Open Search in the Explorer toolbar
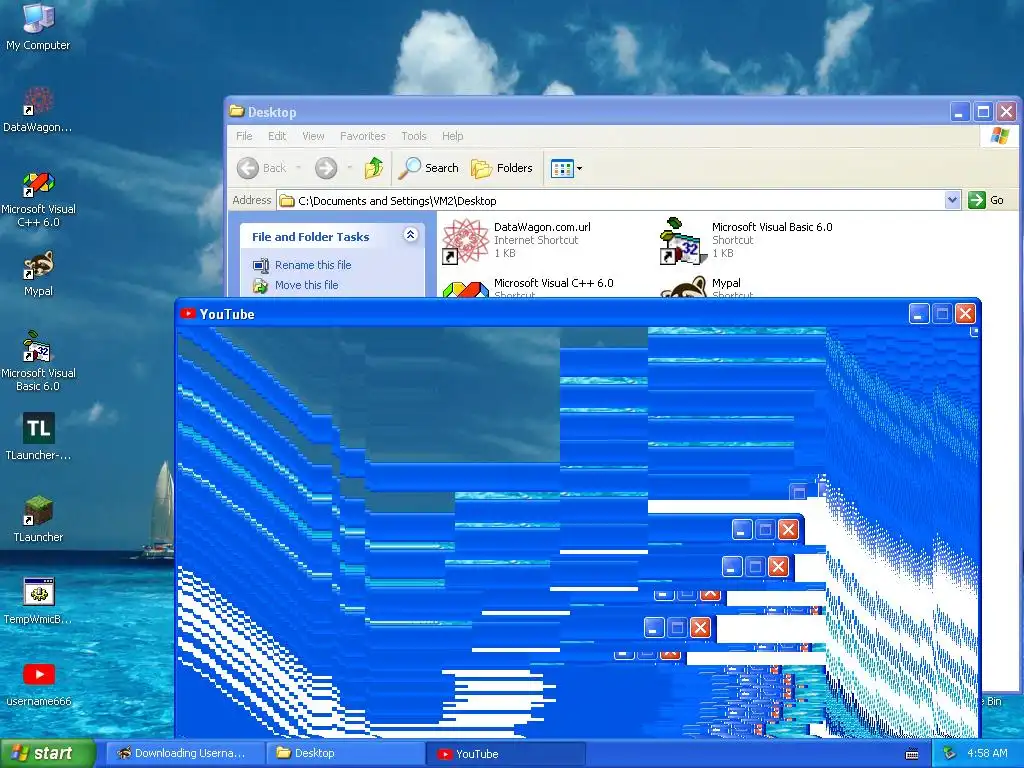 (x=428, y=168)
